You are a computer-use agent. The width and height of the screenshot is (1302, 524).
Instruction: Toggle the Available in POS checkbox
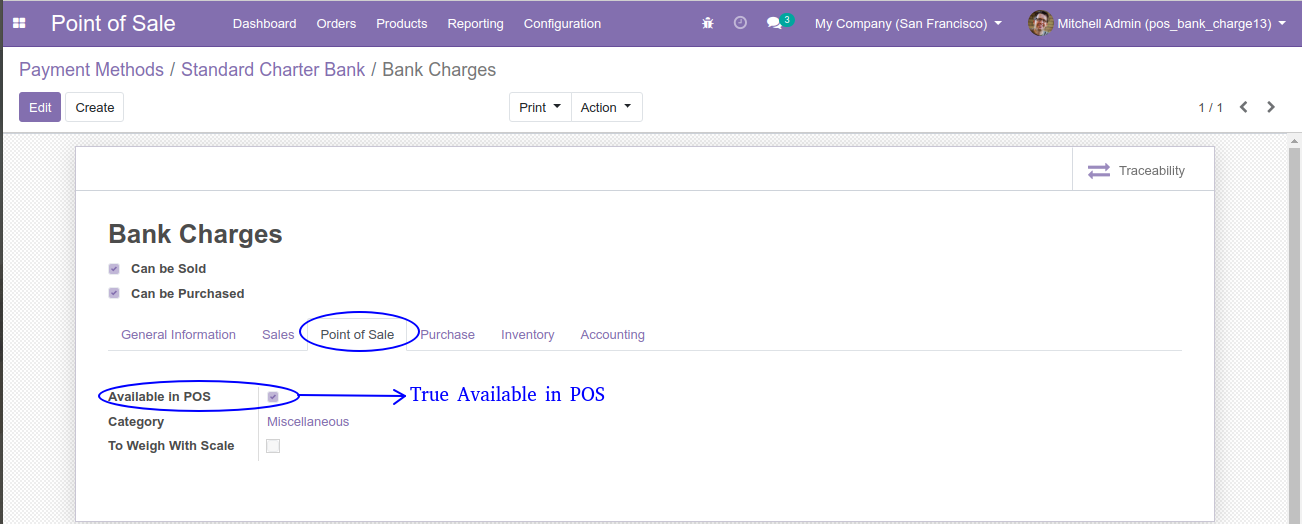click(273, 397)
